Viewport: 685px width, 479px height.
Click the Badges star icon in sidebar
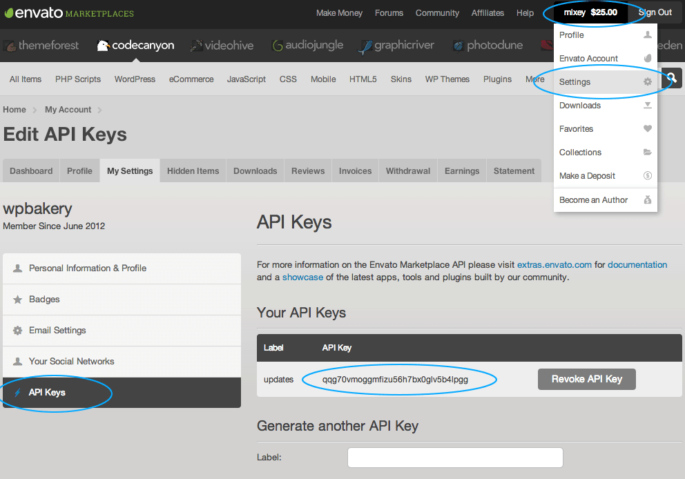(x=18, y=299)
